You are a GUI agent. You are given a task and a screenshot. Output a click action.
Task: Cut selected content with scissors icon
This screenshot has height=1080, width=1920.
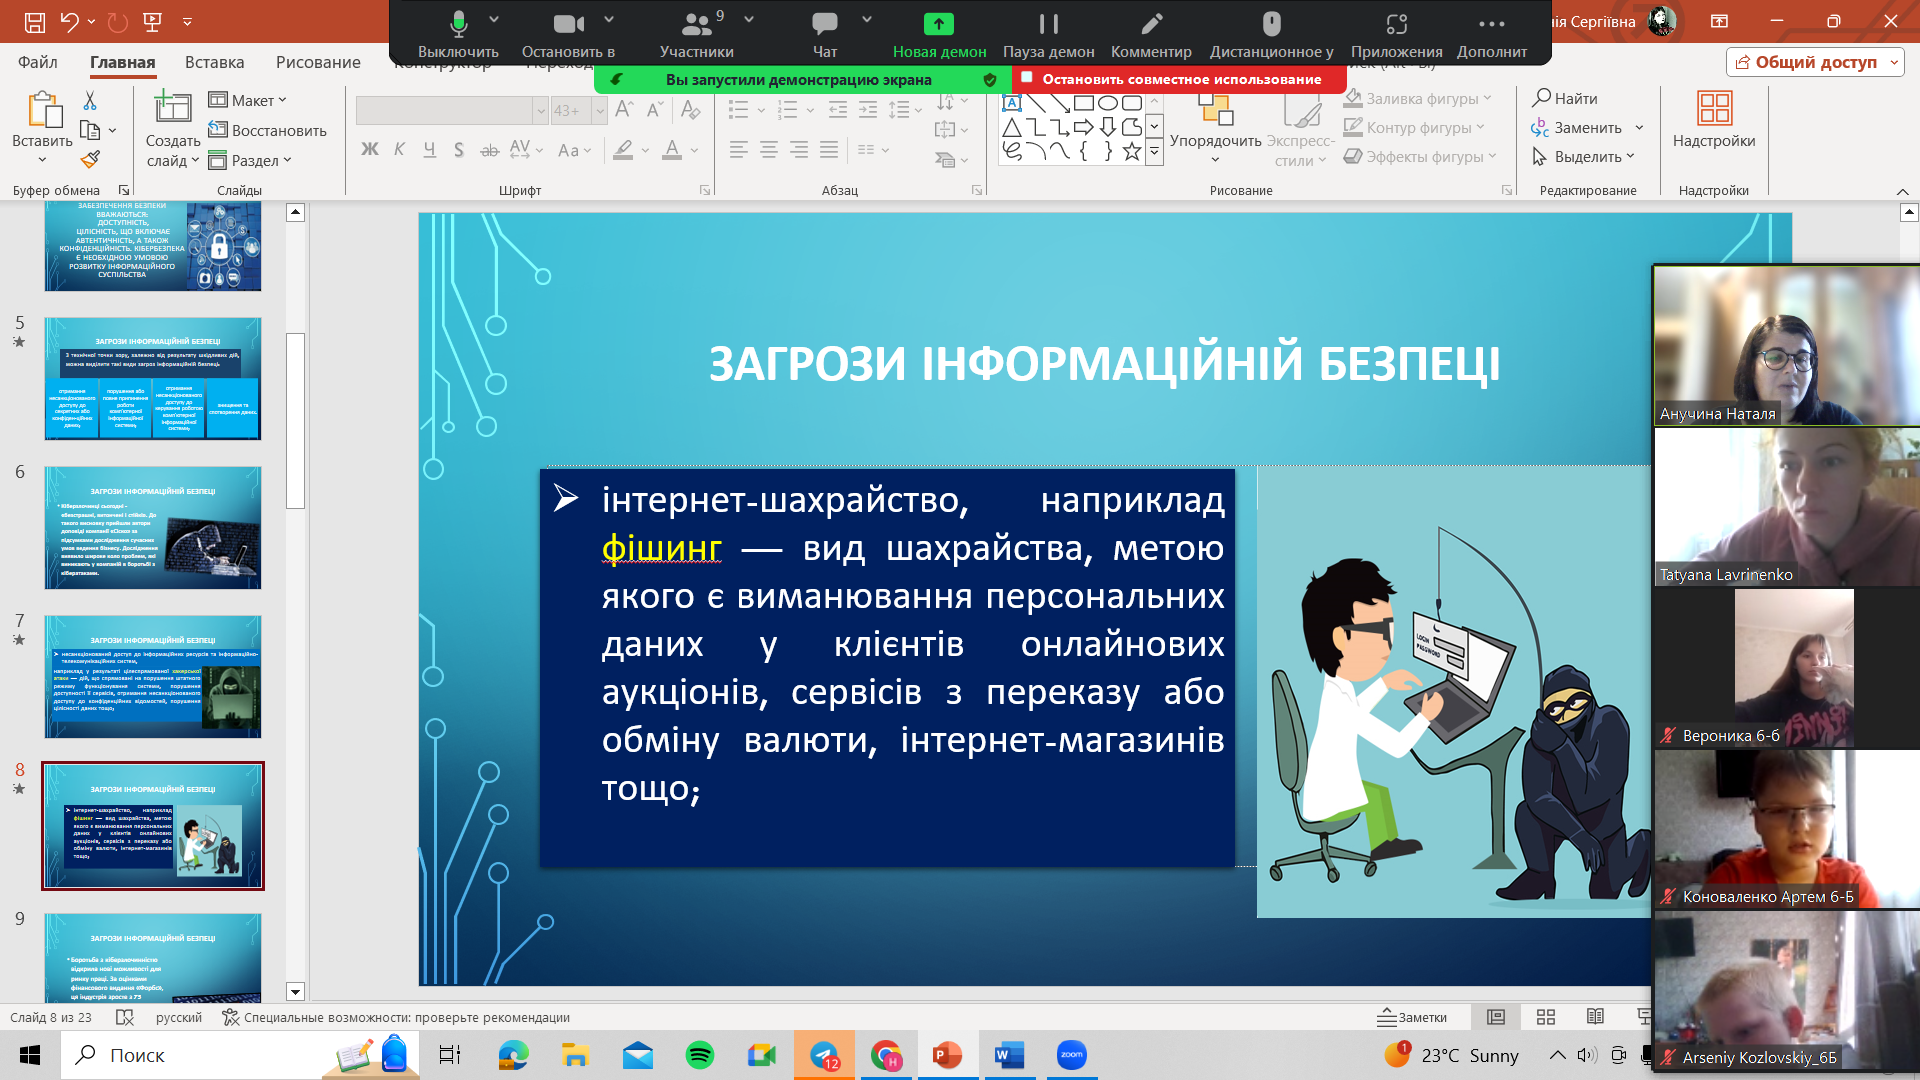click(x=90, y=100)
